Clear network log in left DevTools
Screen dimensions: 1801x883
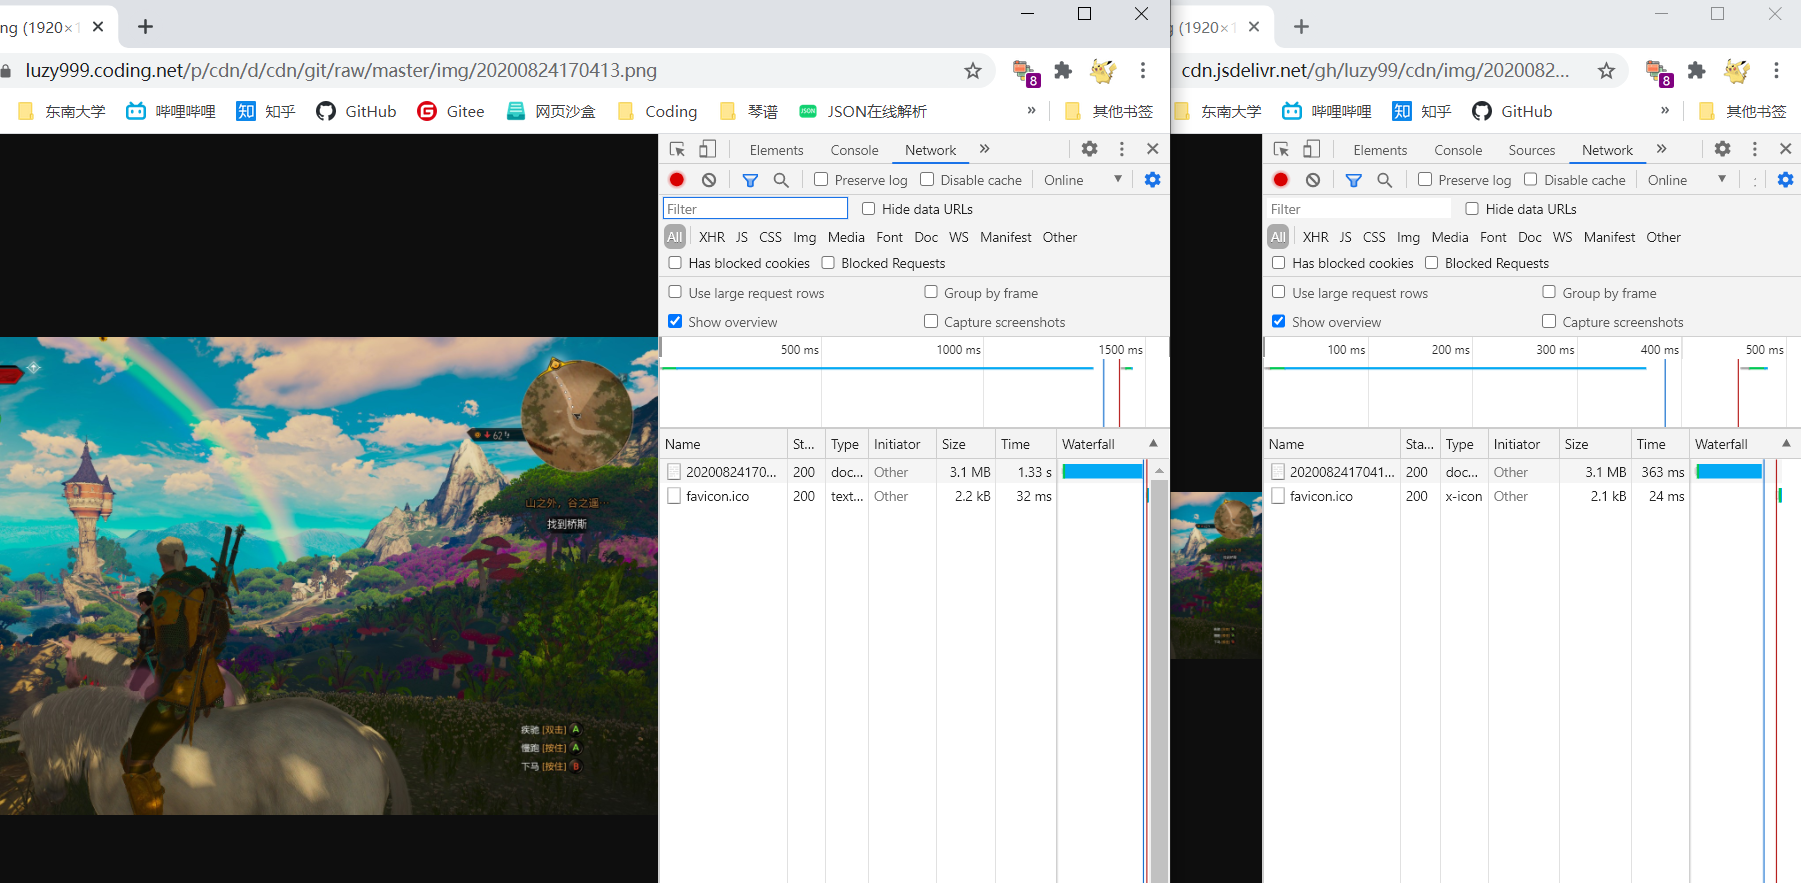click(709, 180)
